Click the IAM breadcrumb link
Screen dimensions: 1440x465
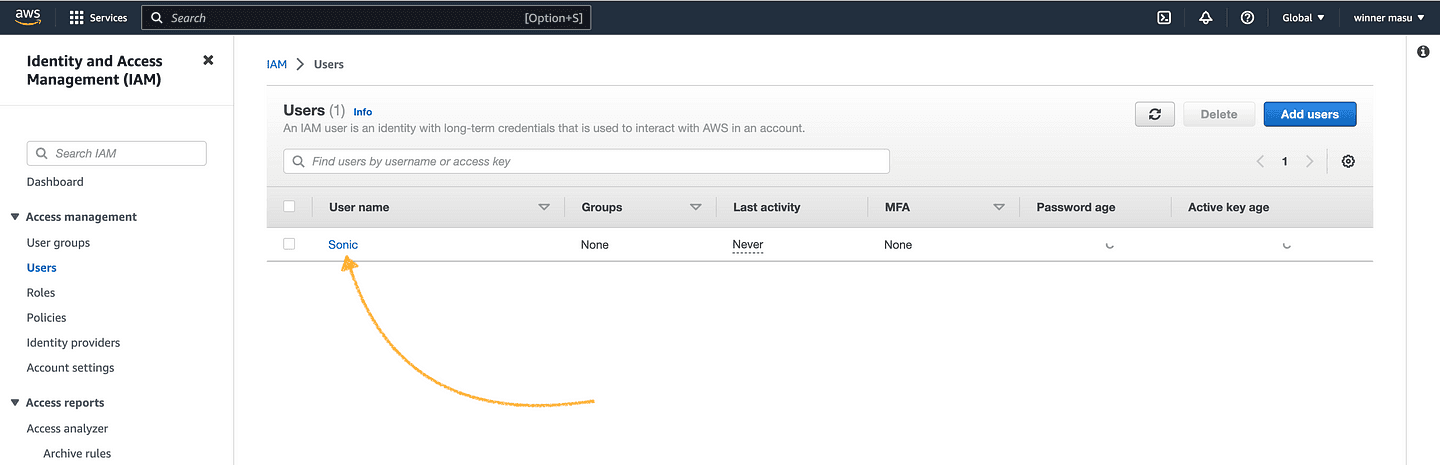coord(276,64)
